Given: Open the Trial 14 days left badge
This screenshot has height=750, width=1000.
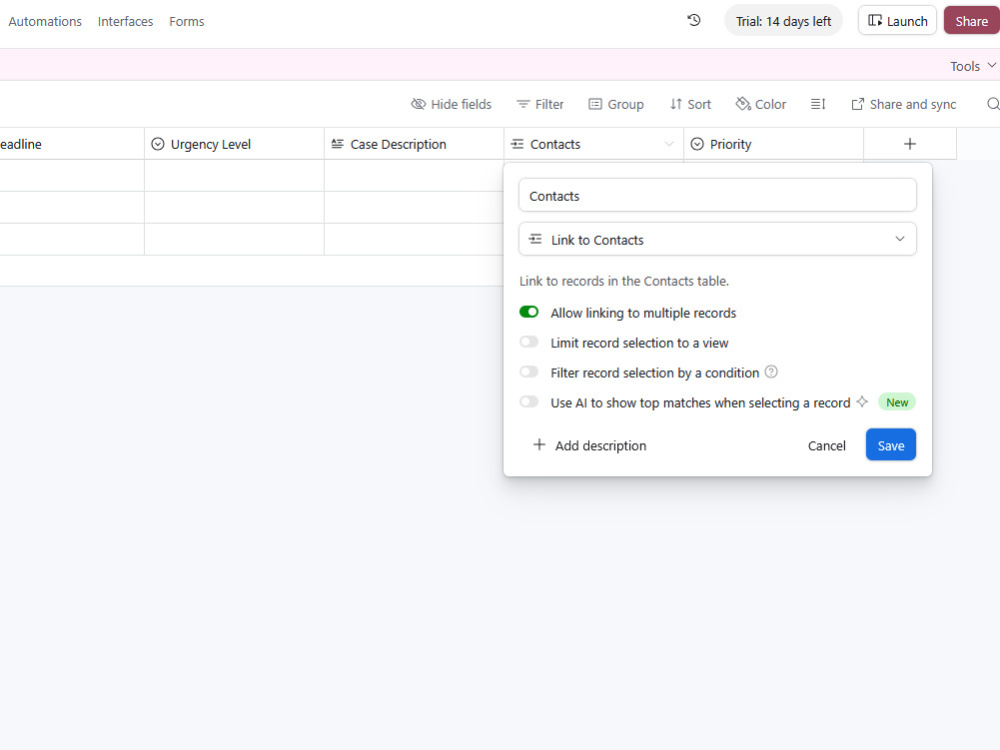Looking at the screenshot, I should [x=783, y=21].
